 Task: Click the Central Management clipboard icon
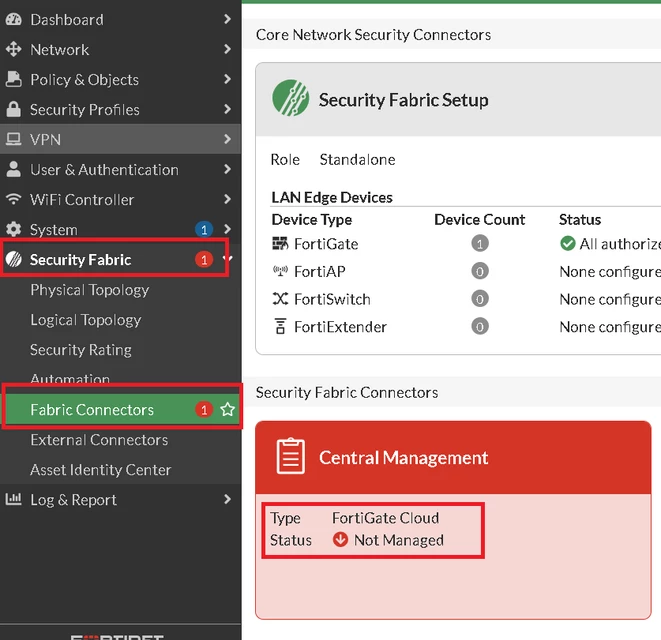point(290,456)
